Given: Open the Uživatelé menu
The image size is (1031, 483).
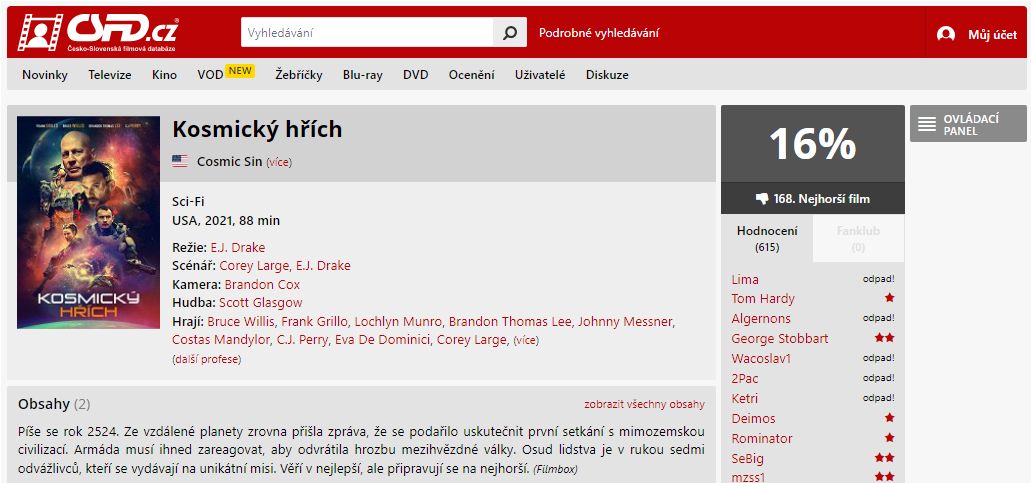Looking at the screenshot, I should (x=540, y=74).
